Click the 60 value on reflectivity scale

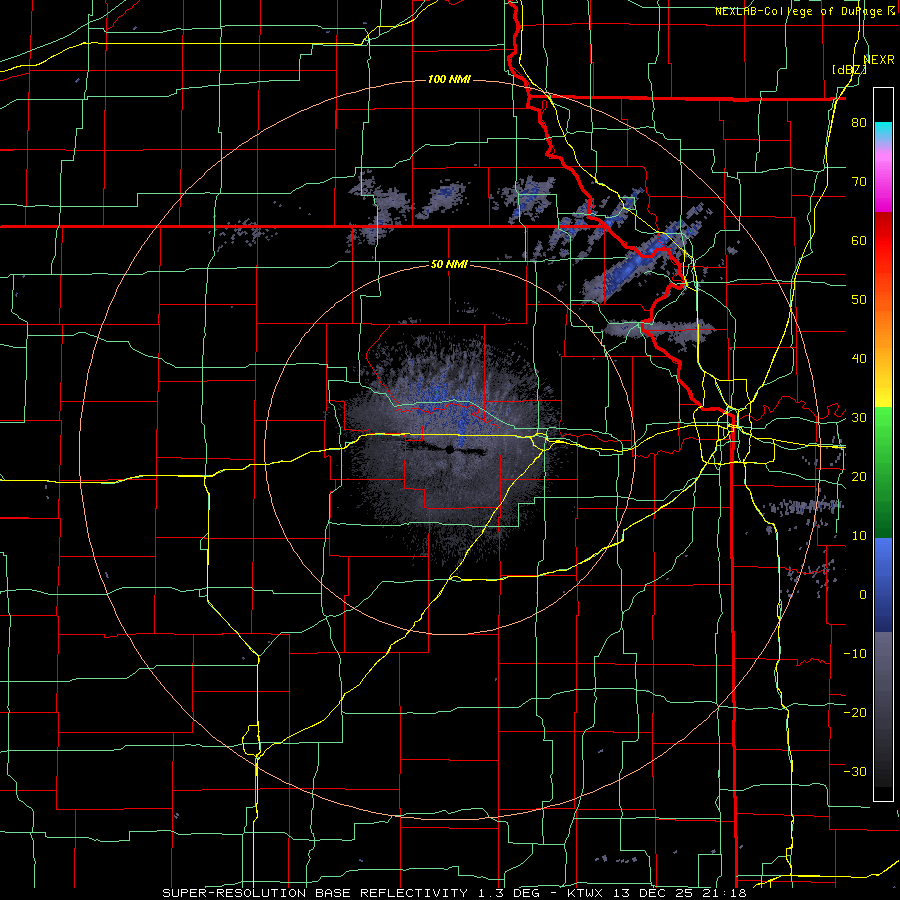click(x=859, y=240)
